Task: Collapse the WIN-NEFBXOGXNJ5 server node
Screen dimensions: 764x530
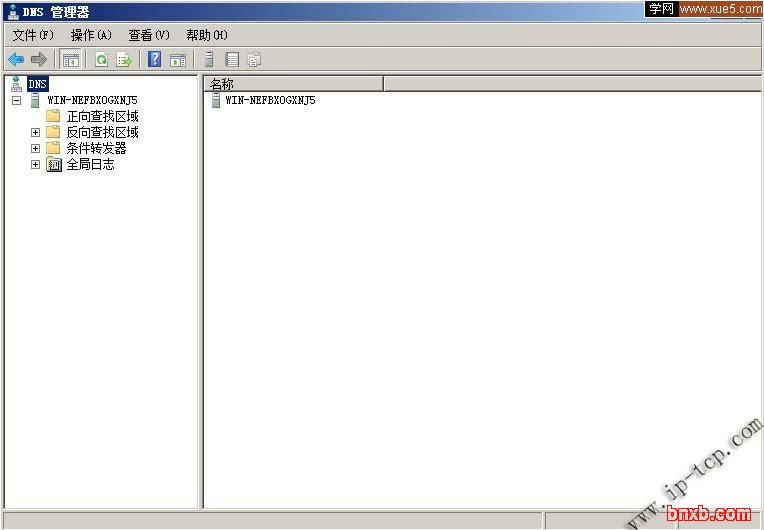Action: coord(17,100)
